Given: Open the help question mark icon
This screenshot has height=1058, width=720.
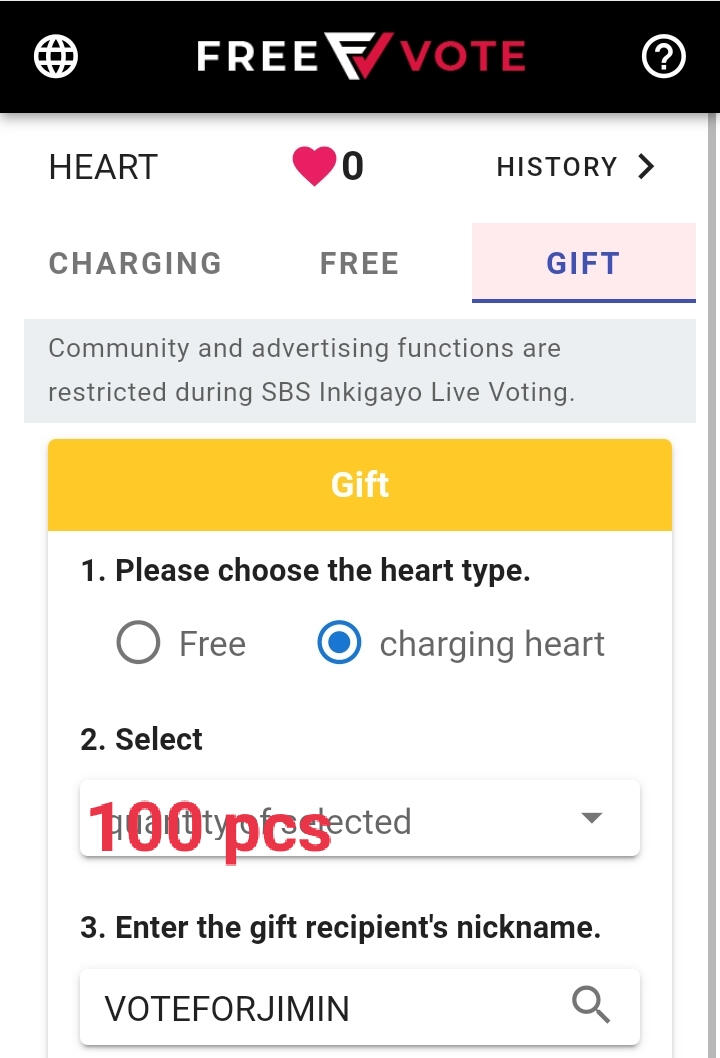Looking at the screenshot, I should pos(663,57).
